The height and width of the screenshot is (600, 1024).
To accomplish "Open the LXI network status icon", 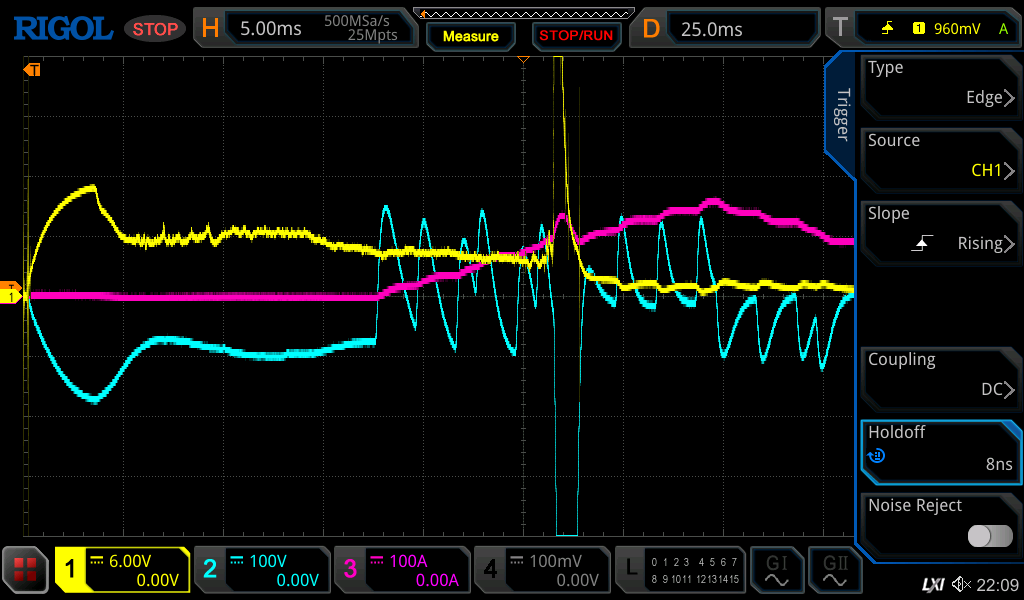I will click(x=932, y=584).
